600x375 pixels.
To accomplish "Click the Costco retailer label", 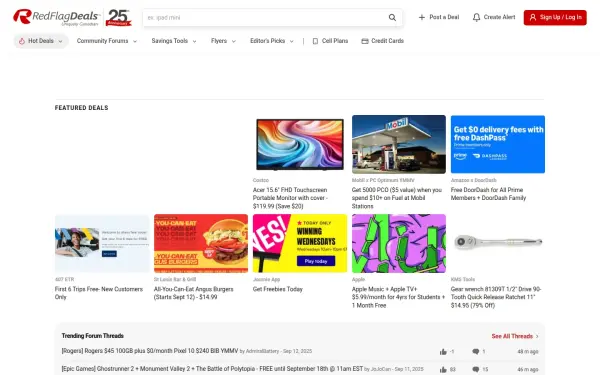I will pos(261,180).
